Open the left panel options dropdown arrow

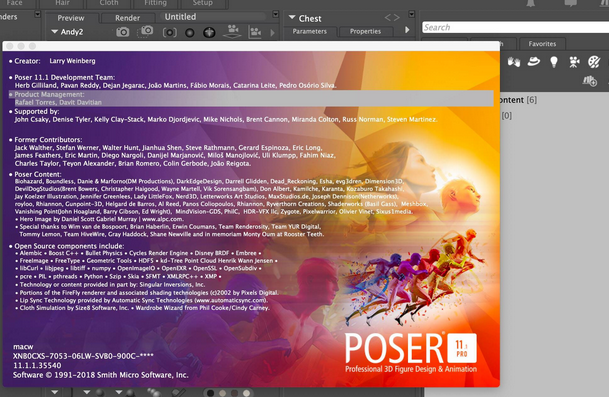tap(37, 14)
